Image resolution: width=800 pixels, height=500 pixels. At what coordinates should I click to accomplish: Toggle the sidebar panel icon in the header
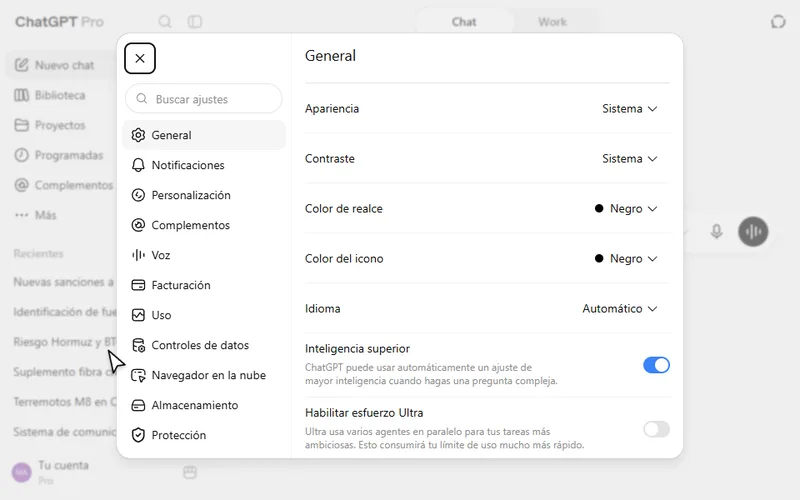point(195,21)
